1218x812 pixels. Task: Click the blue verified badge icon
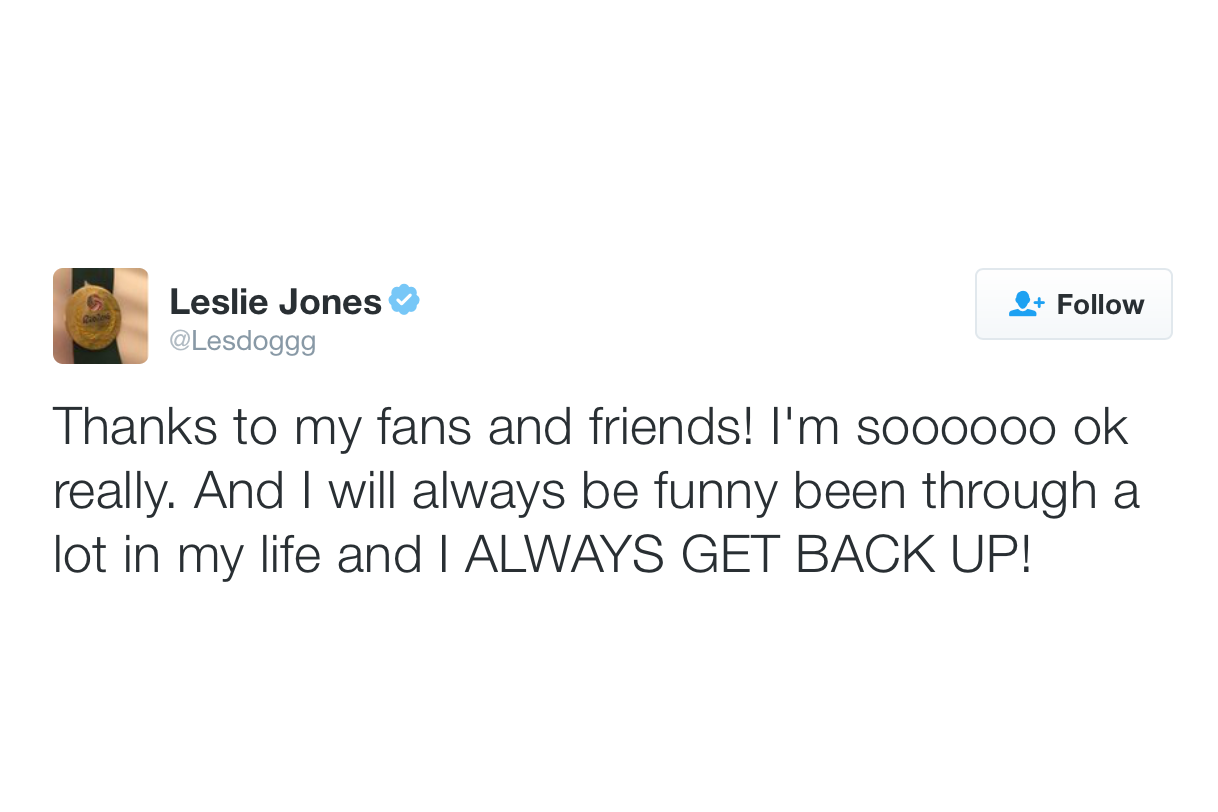[404, 300]
